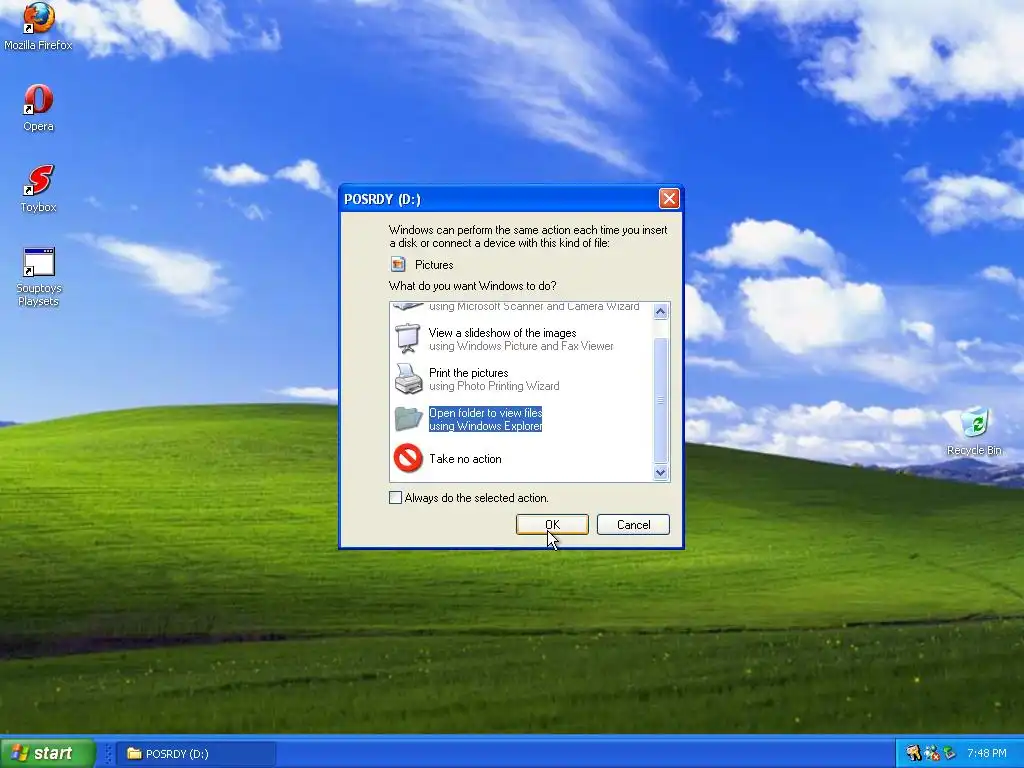Select the Souptoys Playsets desktop shortcut

[39, 277]
